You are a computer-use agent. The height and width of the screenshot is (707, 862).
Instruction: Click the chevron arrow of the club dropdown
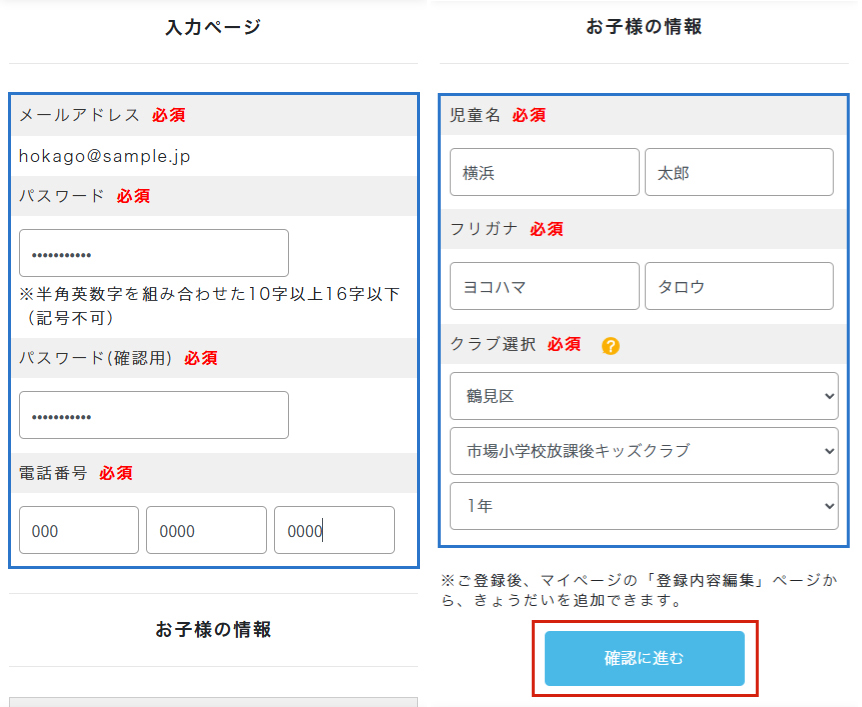pos(829,451)
